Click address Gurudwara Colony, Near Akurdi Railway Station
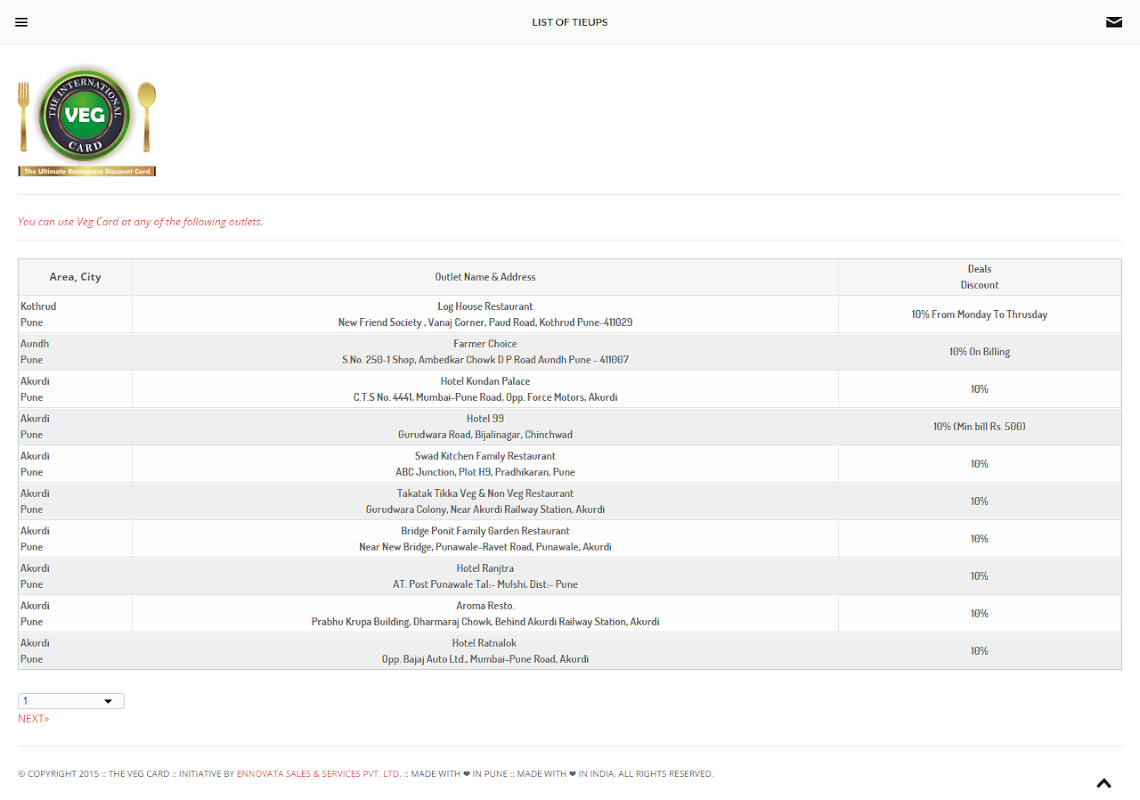Image resolution: width=1140 pixels, height=800 pixels. [485, 510]
